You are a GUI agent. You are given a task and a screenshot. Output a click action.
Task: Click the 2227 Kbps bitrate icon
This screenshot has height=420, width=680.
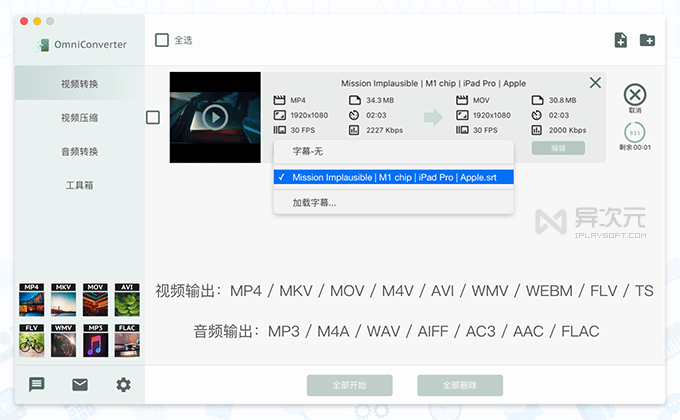tap(354, 130)
